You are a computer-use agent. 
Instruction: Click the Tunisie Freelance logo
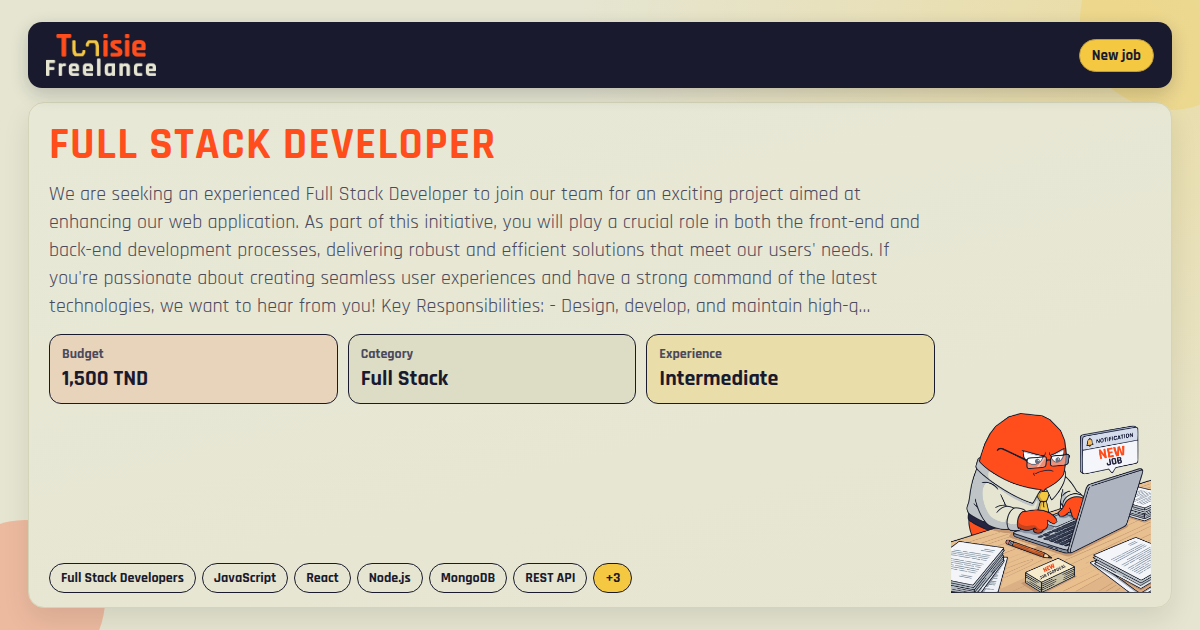[x=101, y=55]
